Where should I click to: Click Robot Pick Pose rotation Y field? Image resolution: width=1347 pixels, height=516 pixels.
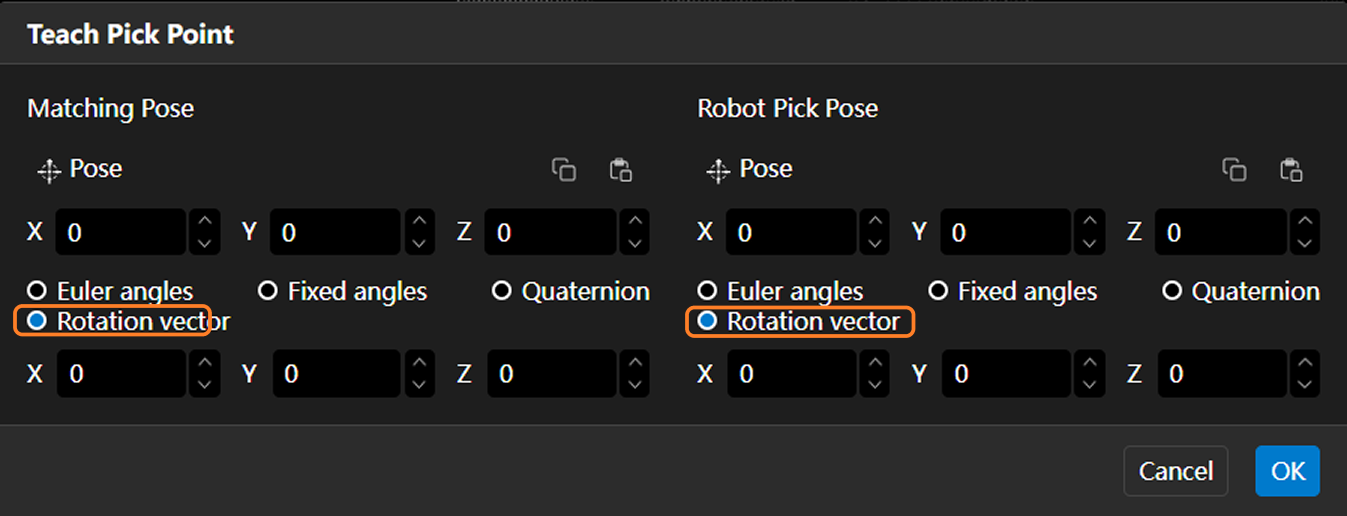[1006, 374]
